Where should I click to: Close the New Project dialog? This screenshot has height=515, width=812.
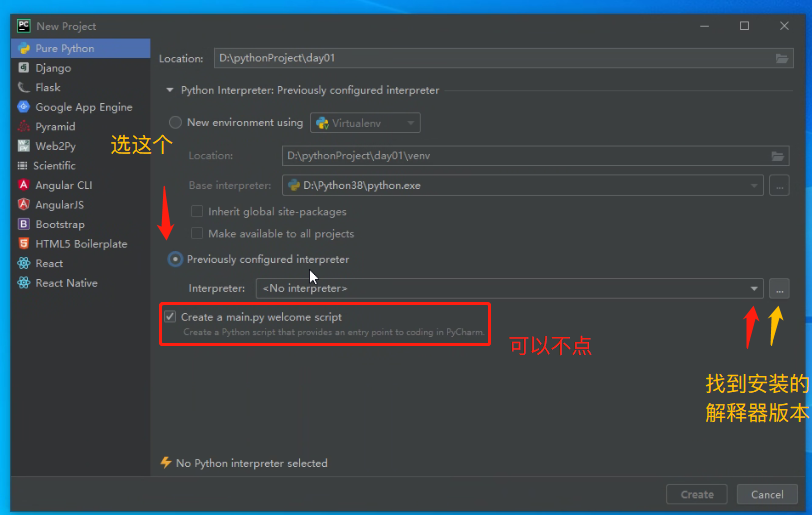pos(784,26)
